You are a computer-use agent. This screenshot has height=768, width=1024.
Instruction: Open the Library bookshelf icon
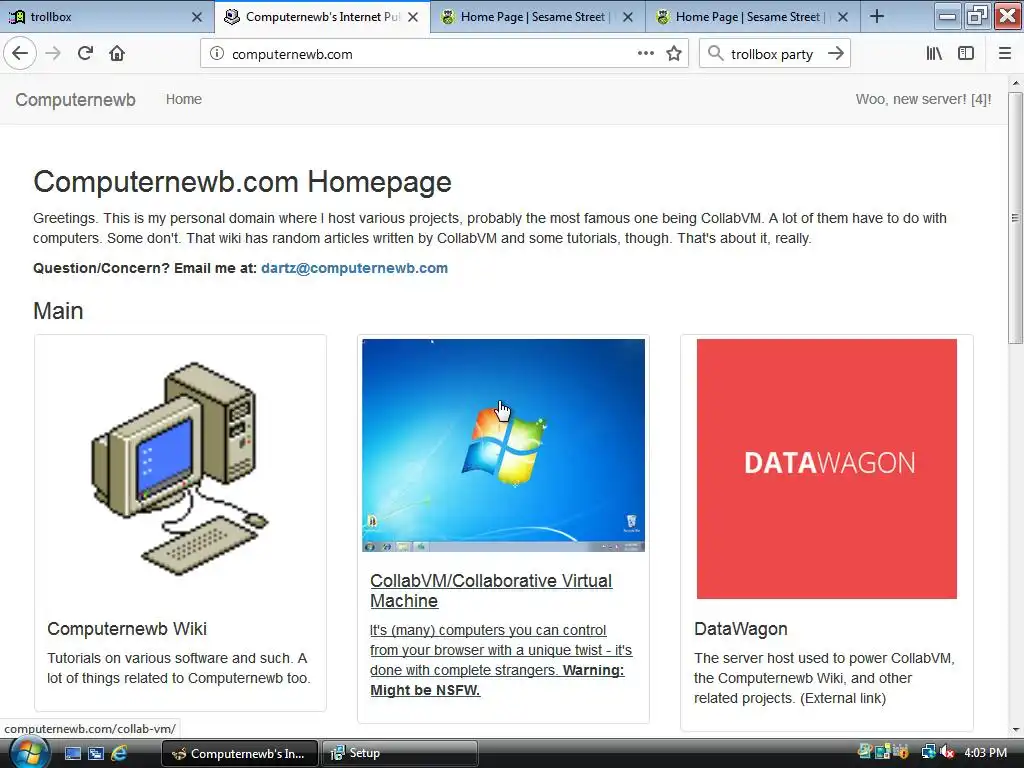tap(934, 54)
